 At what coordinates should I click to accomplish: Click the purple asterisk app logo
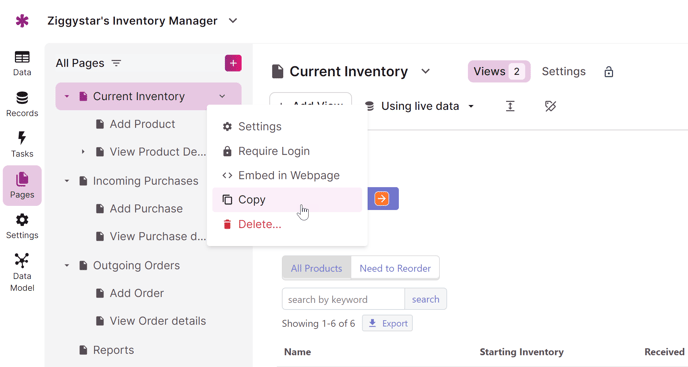pos(22,21)
